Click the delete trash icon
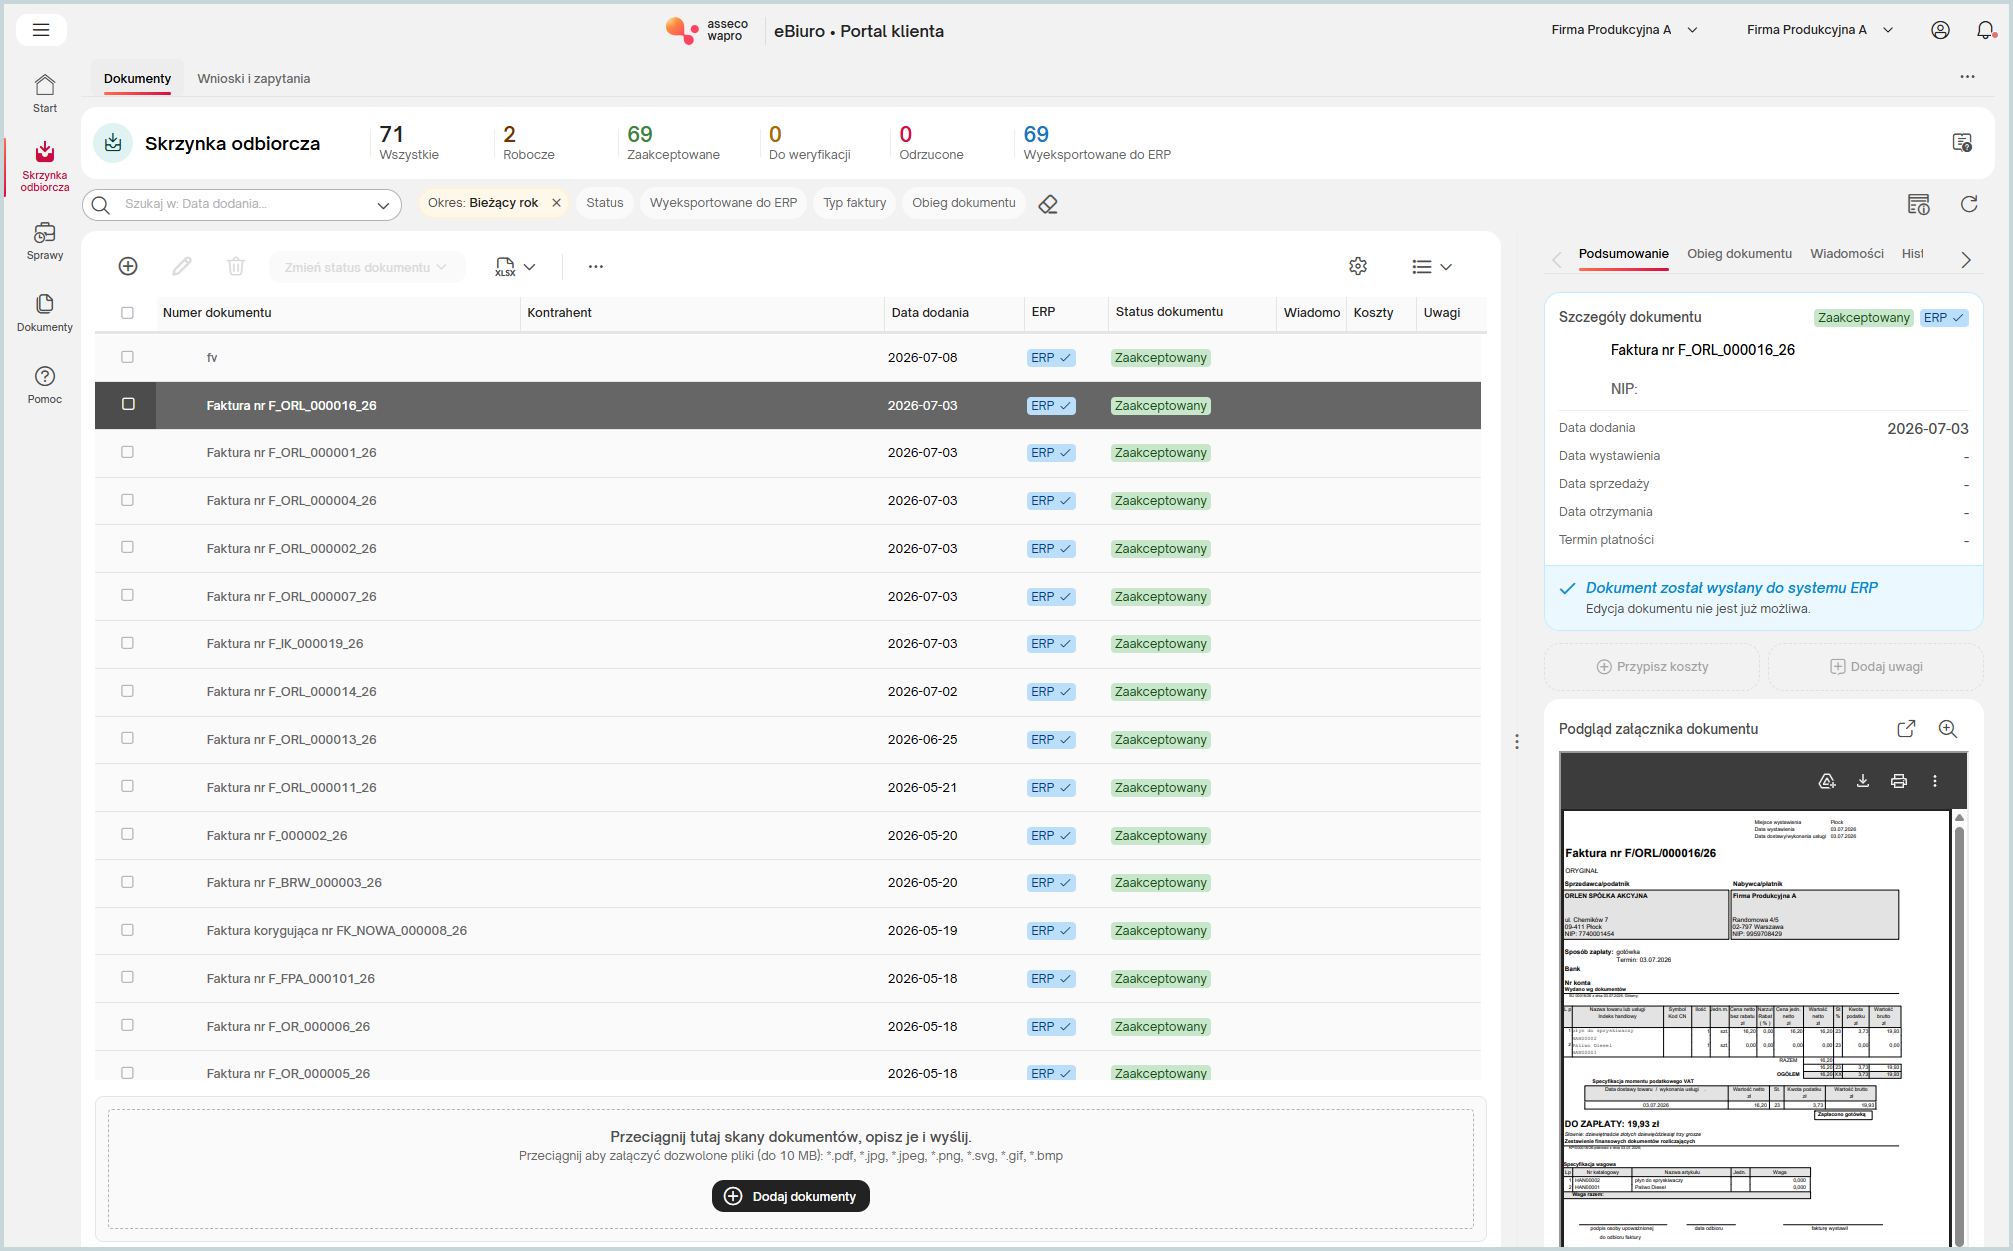 pos(236,266)
